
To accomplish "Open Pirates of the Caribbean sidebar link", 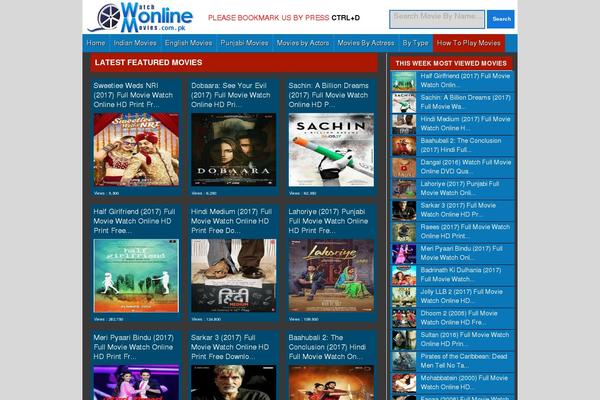I will coord(464,361).
